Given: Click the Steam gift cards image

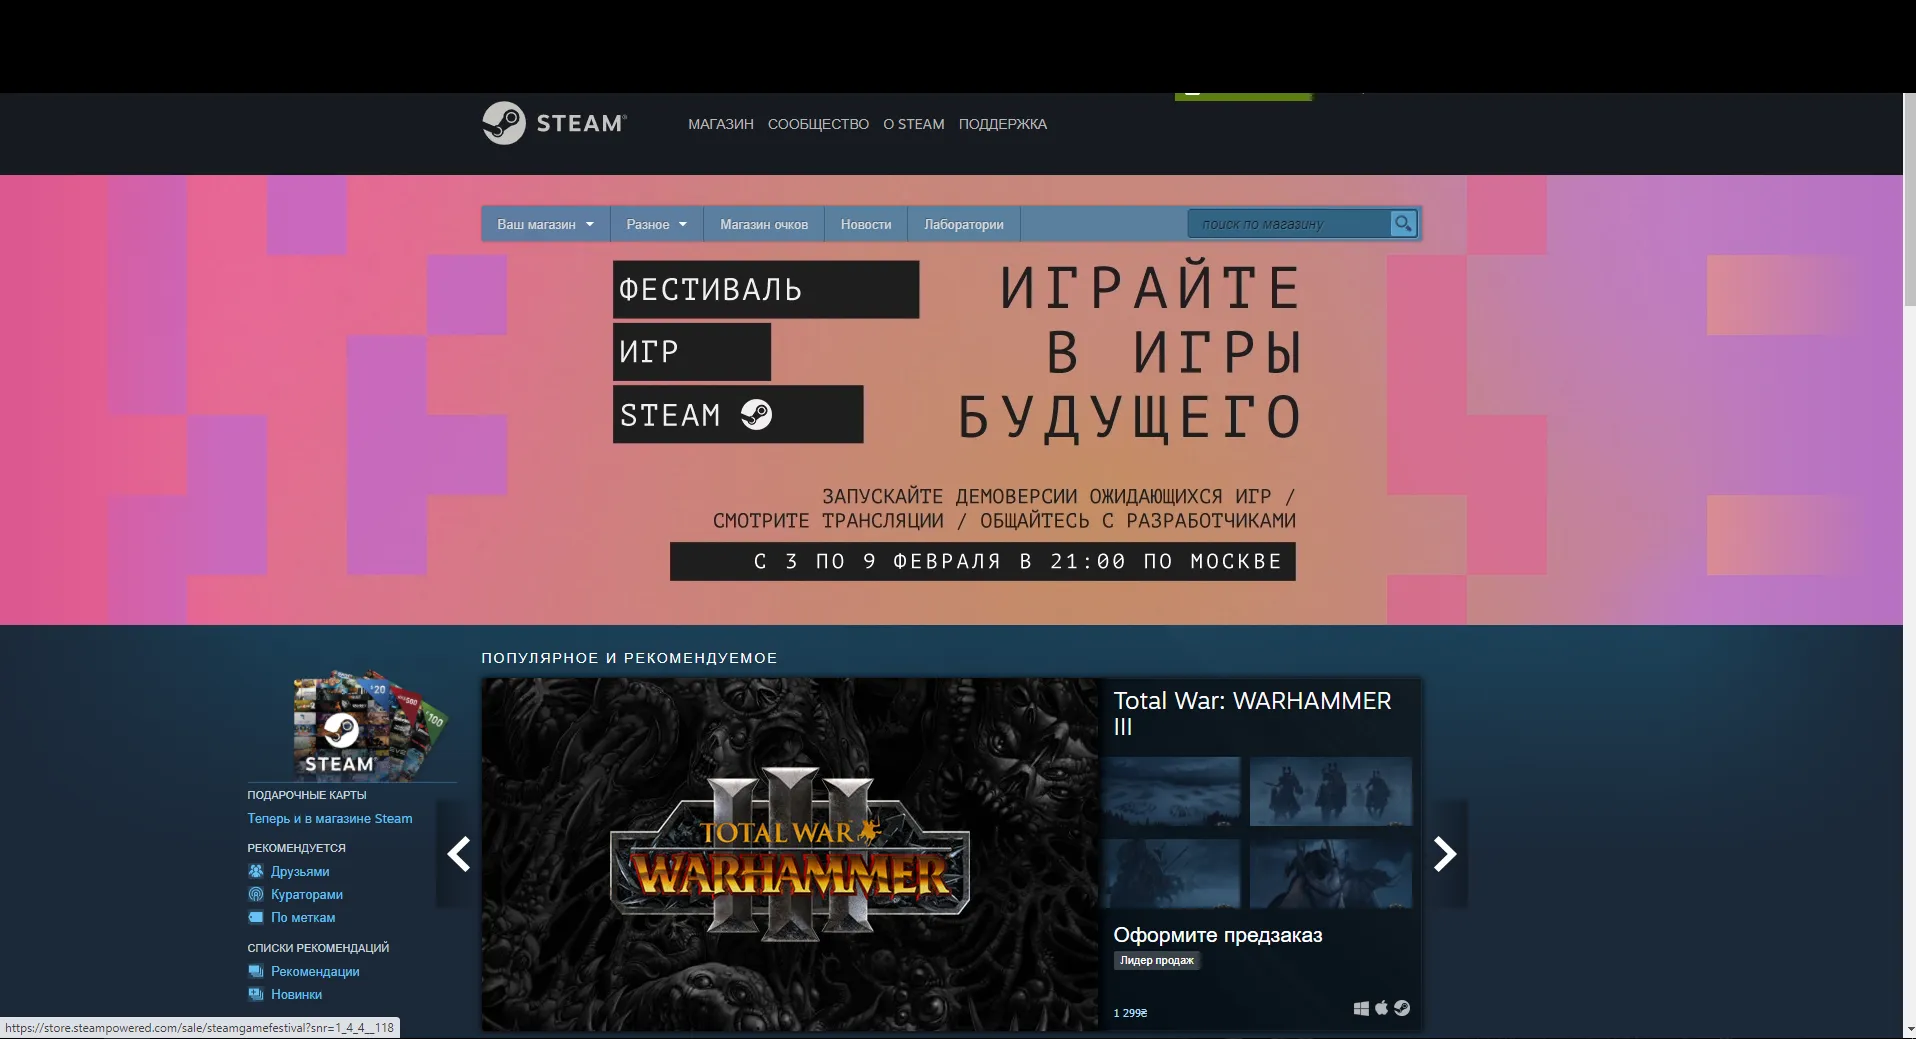Looking at the screenshot, I should [370, 725].
